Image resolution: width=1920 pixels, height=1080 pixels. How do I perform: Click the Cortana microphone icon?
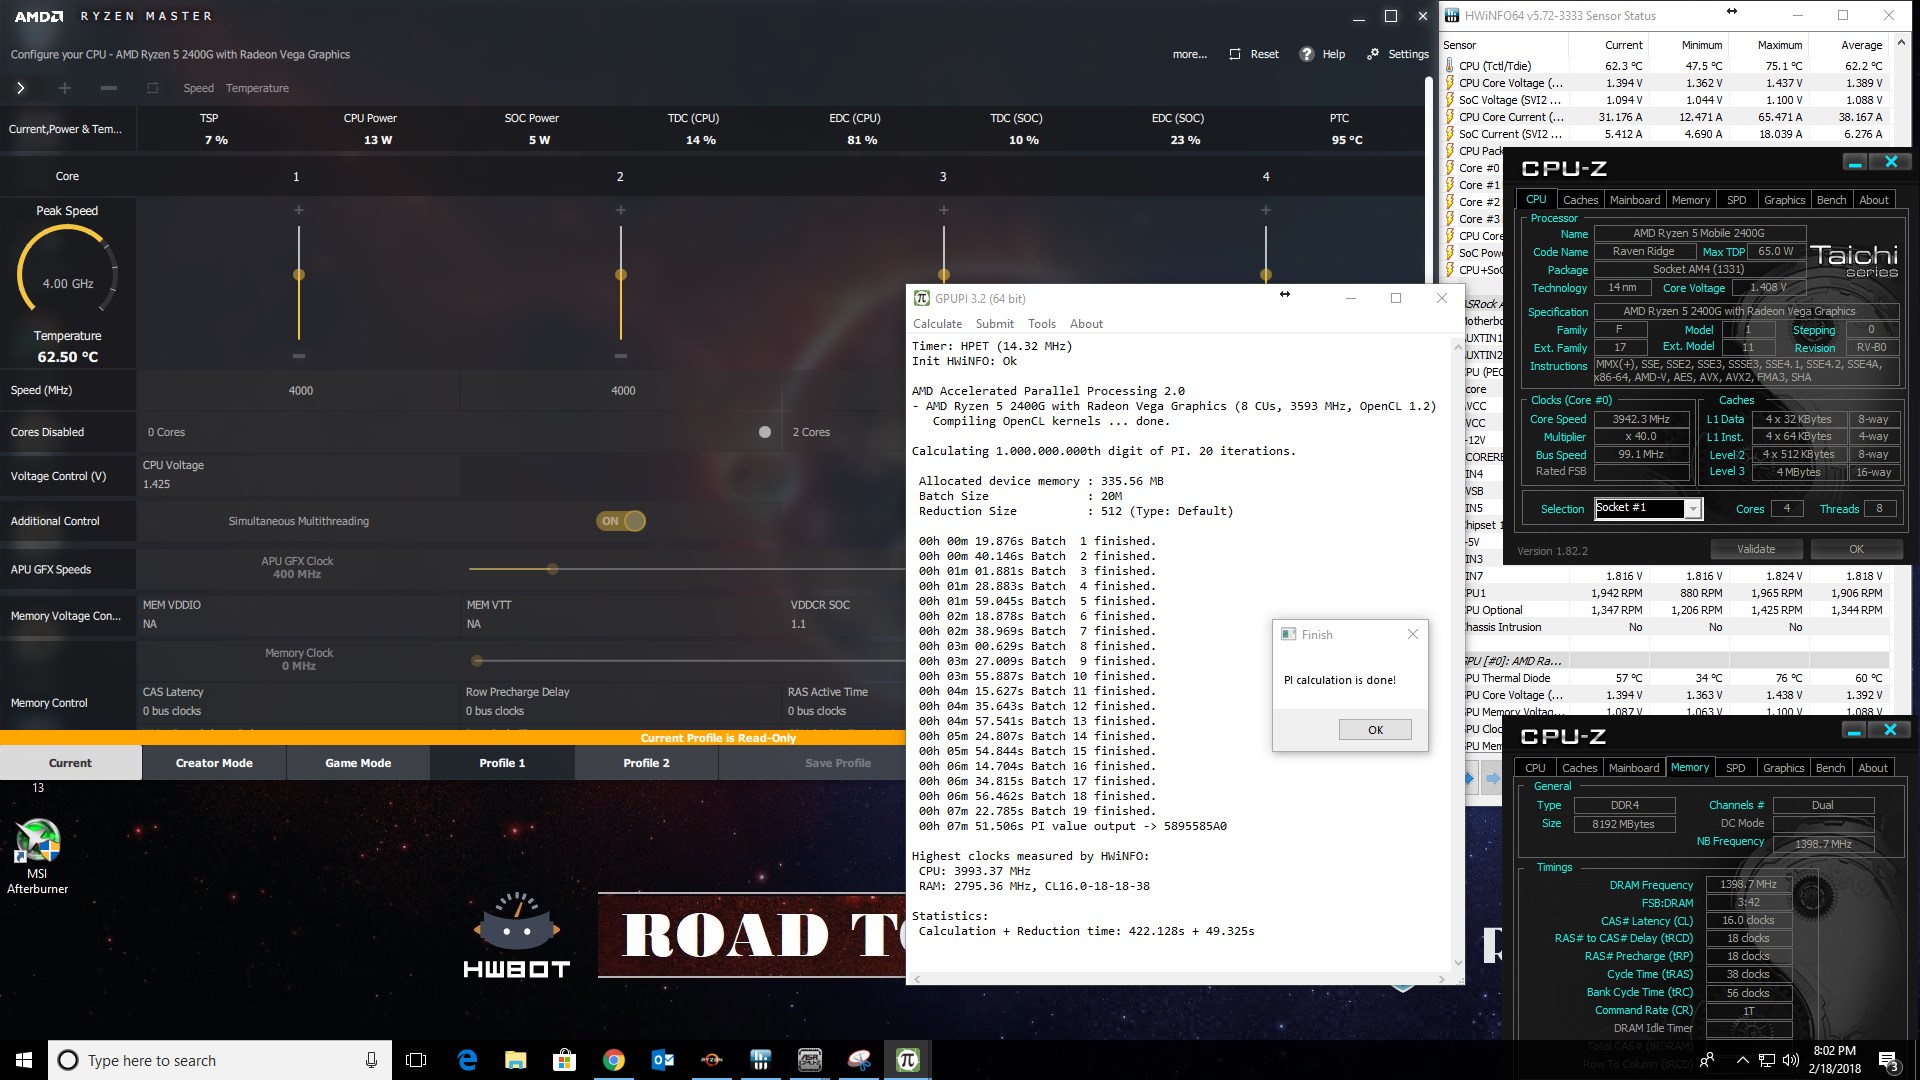tap(371, 1060)
